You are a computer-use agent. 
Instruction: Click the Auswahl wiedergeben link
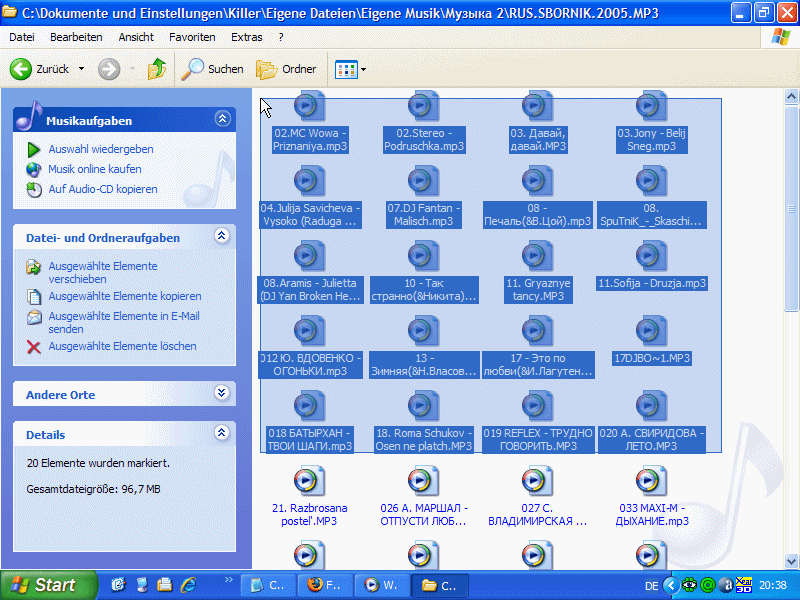tap(100, 149)
